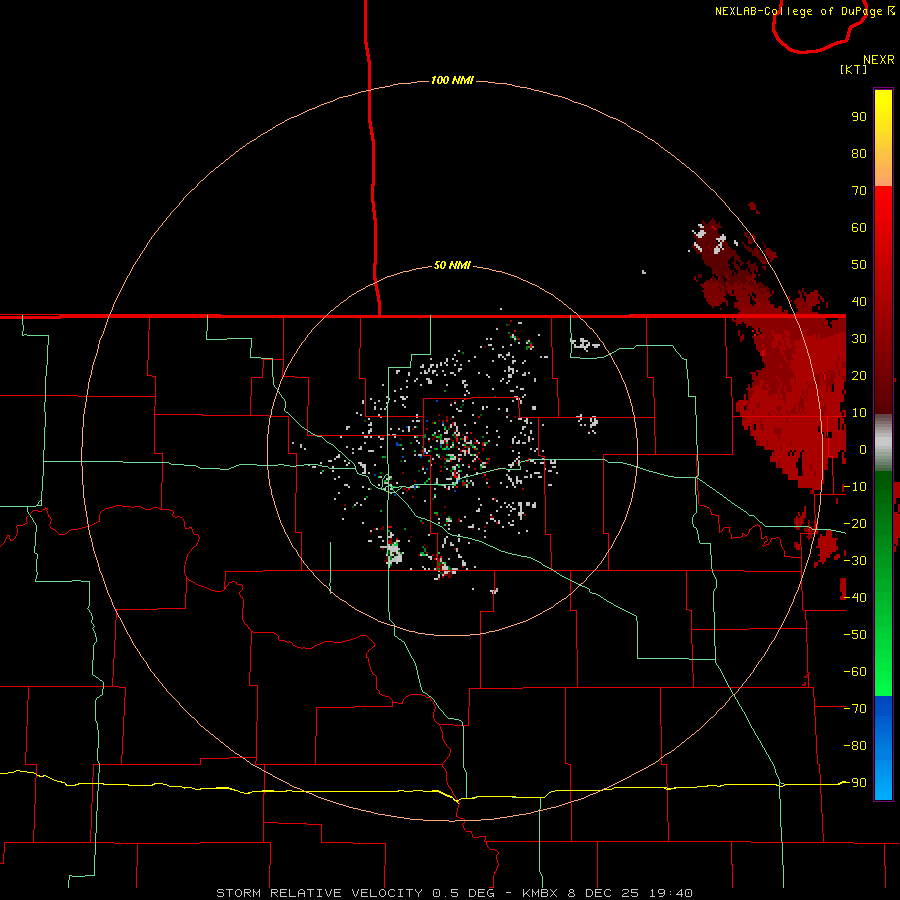This screenshot has width=900, height=900.
Task: Click the -70 value on velocity scale
Action: [x=855, y=709]
